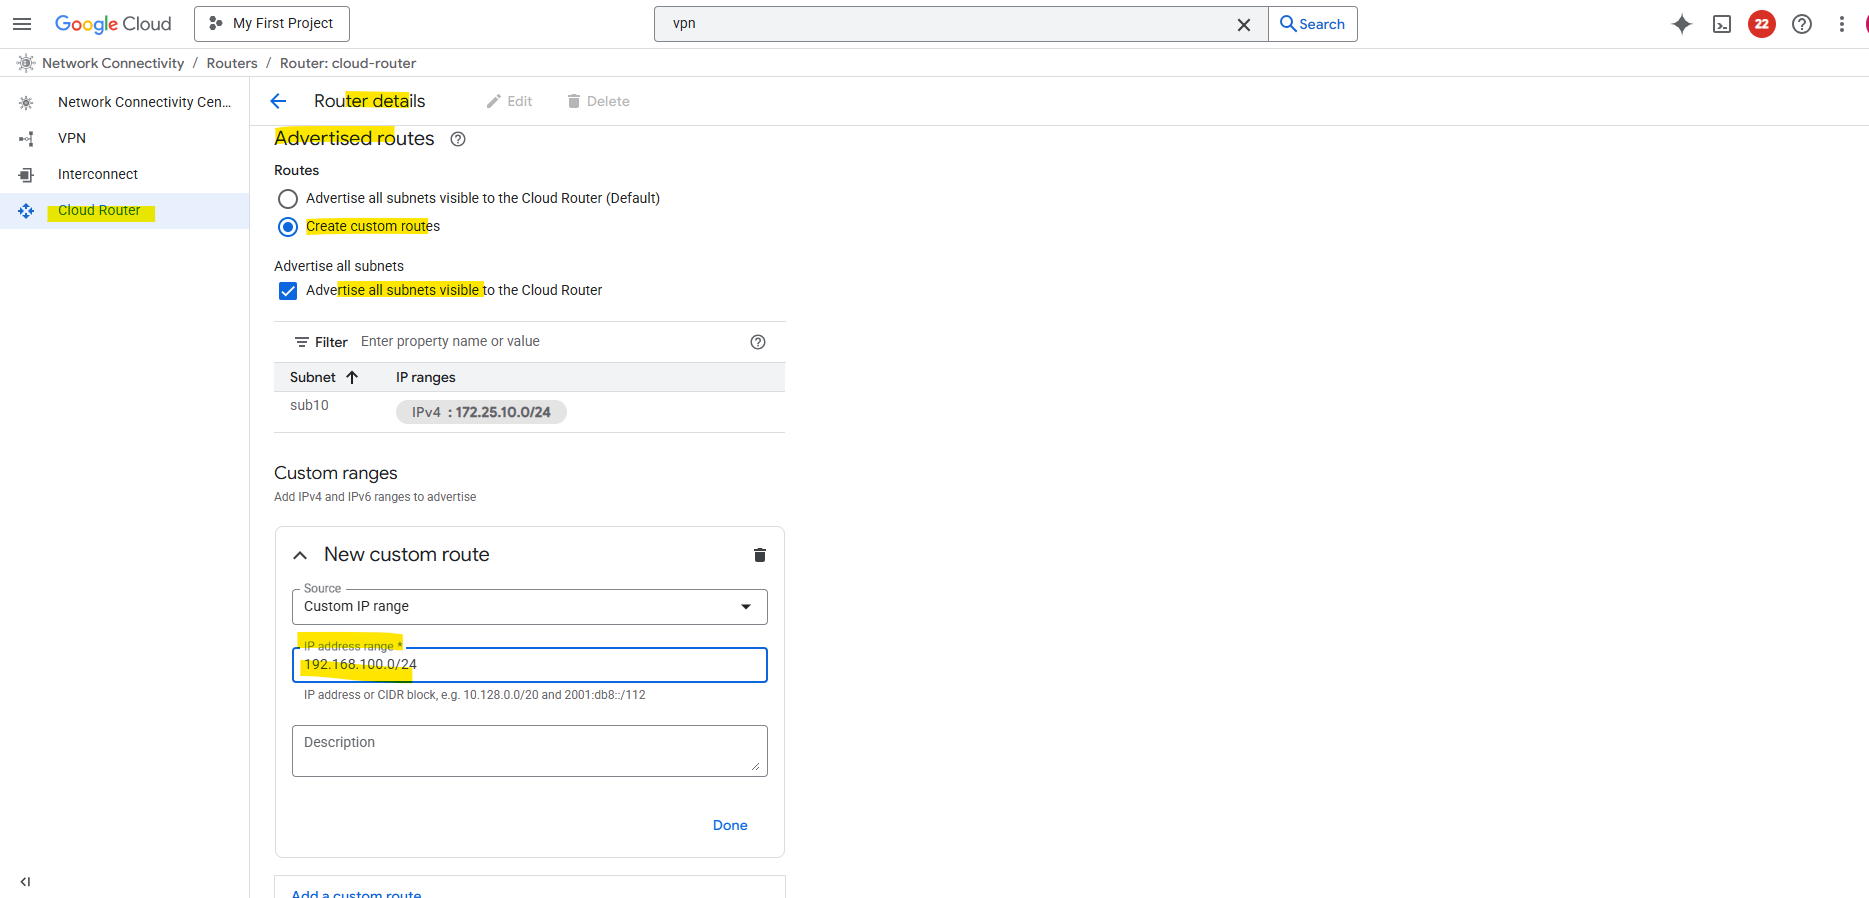Collapse the New custom route section
This screenshot has height=898, width=1869.
(x=300, y=555)
